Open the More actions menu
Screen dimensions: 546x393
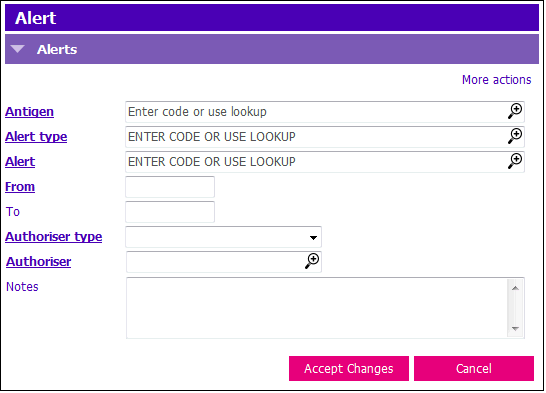coord(496,80)
